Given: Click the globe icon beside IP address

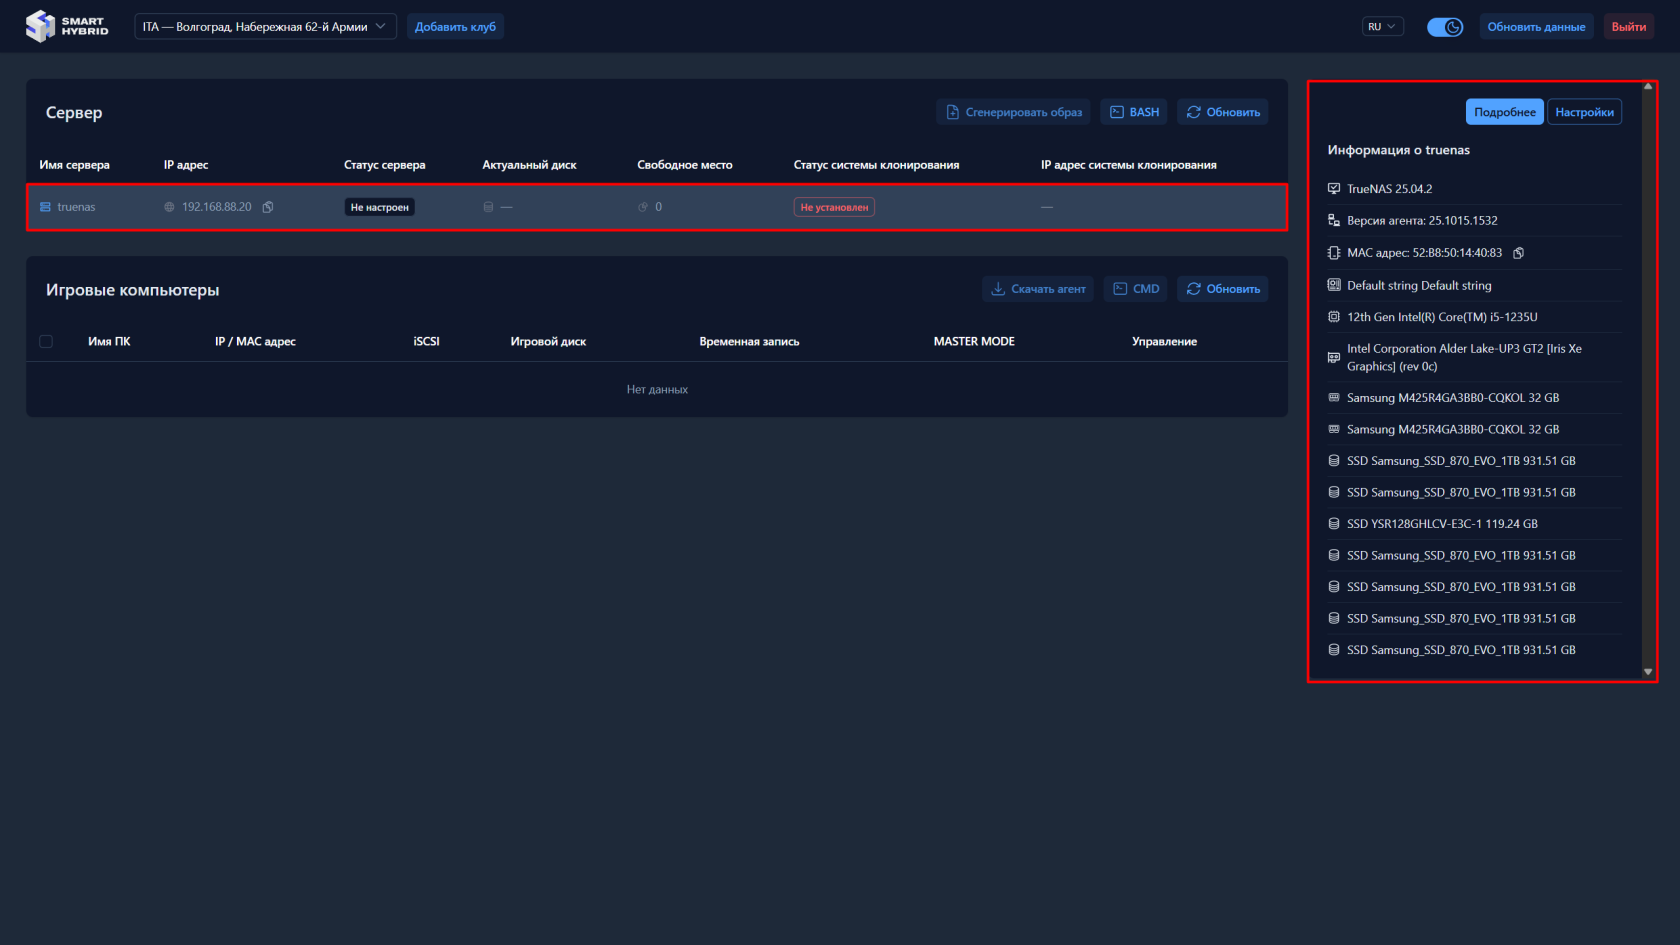Looking at the screenshot, I should coord(169,207).
